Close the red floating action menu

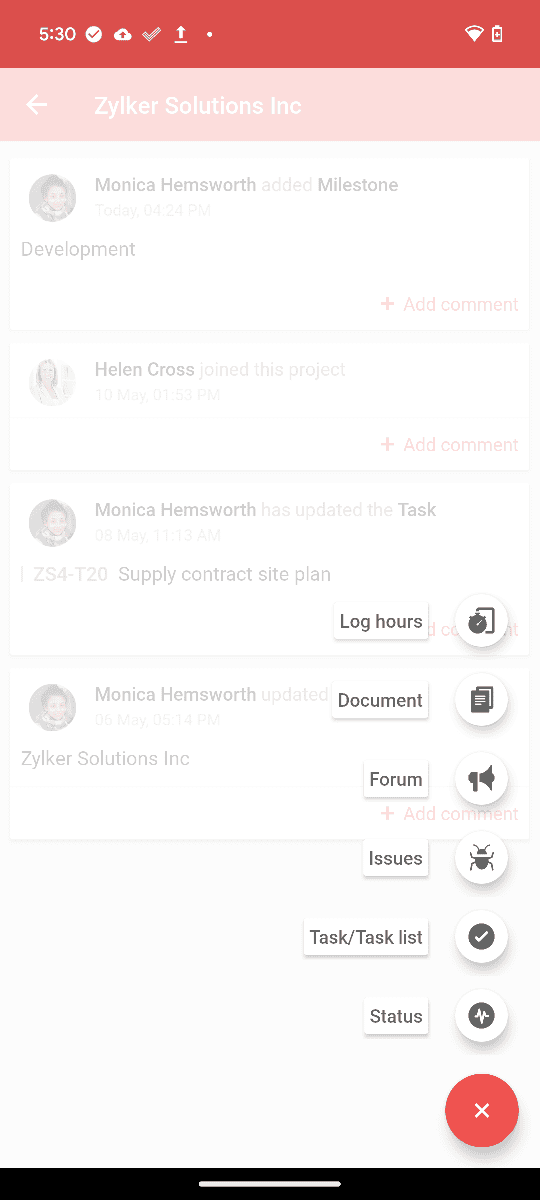pyautogui.click(x=482, y=1110)
